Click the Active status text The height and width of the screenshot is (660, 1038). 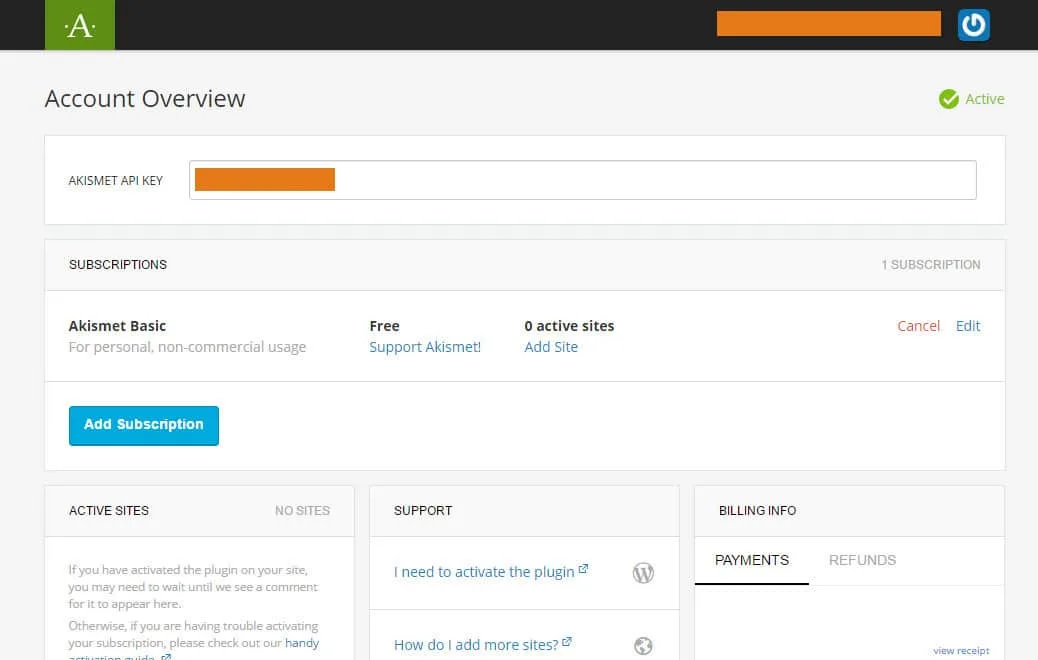tap(984, 99)
